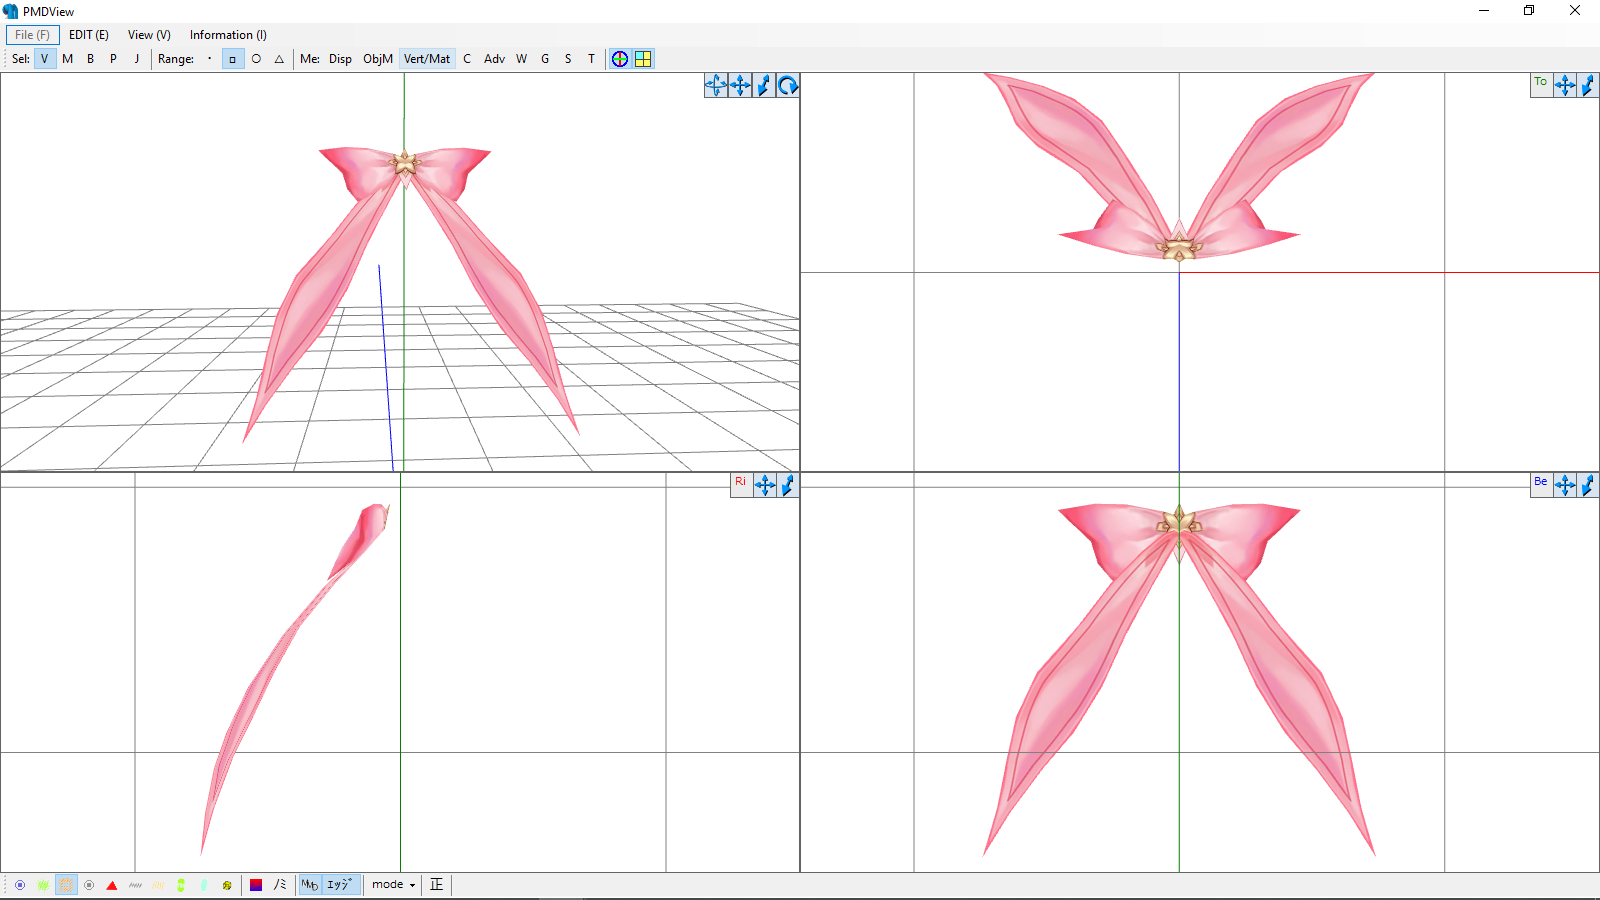This screenshot has width=1600, height=900.
Task: Select the circle range mode
Action: 256,59
